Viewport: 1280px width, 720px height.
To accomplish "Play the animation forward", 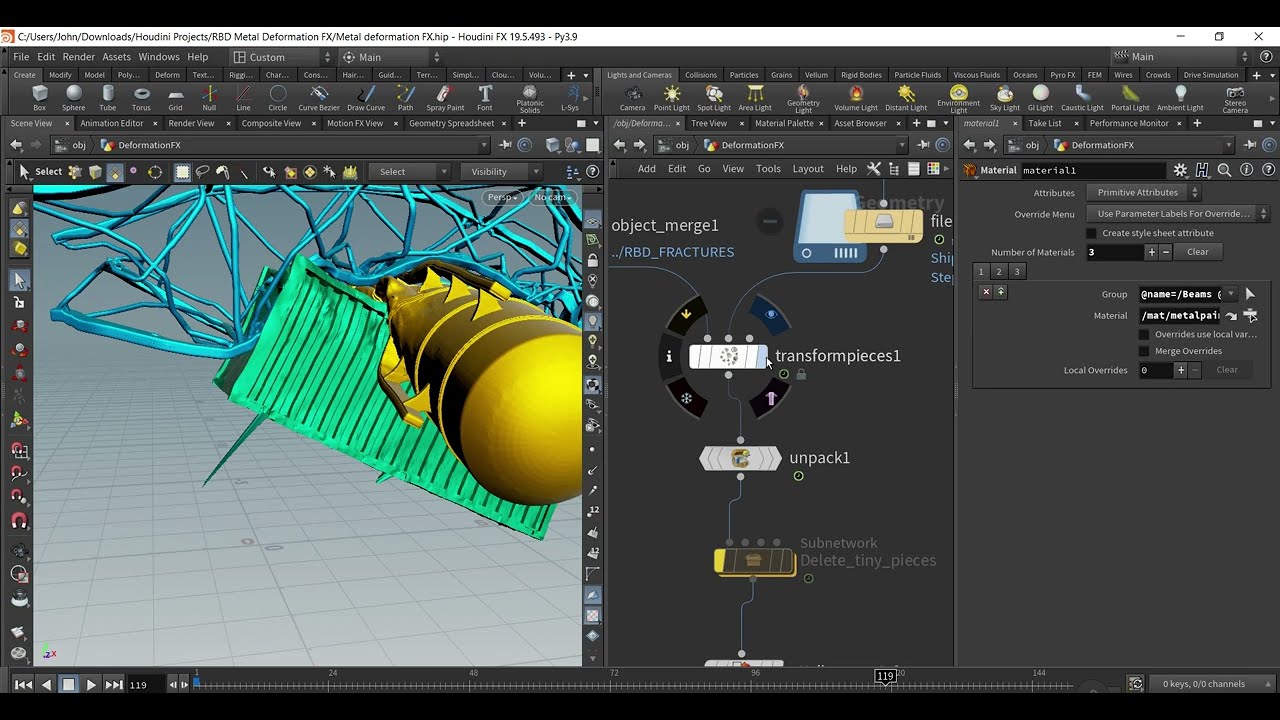I will point(91,685).
